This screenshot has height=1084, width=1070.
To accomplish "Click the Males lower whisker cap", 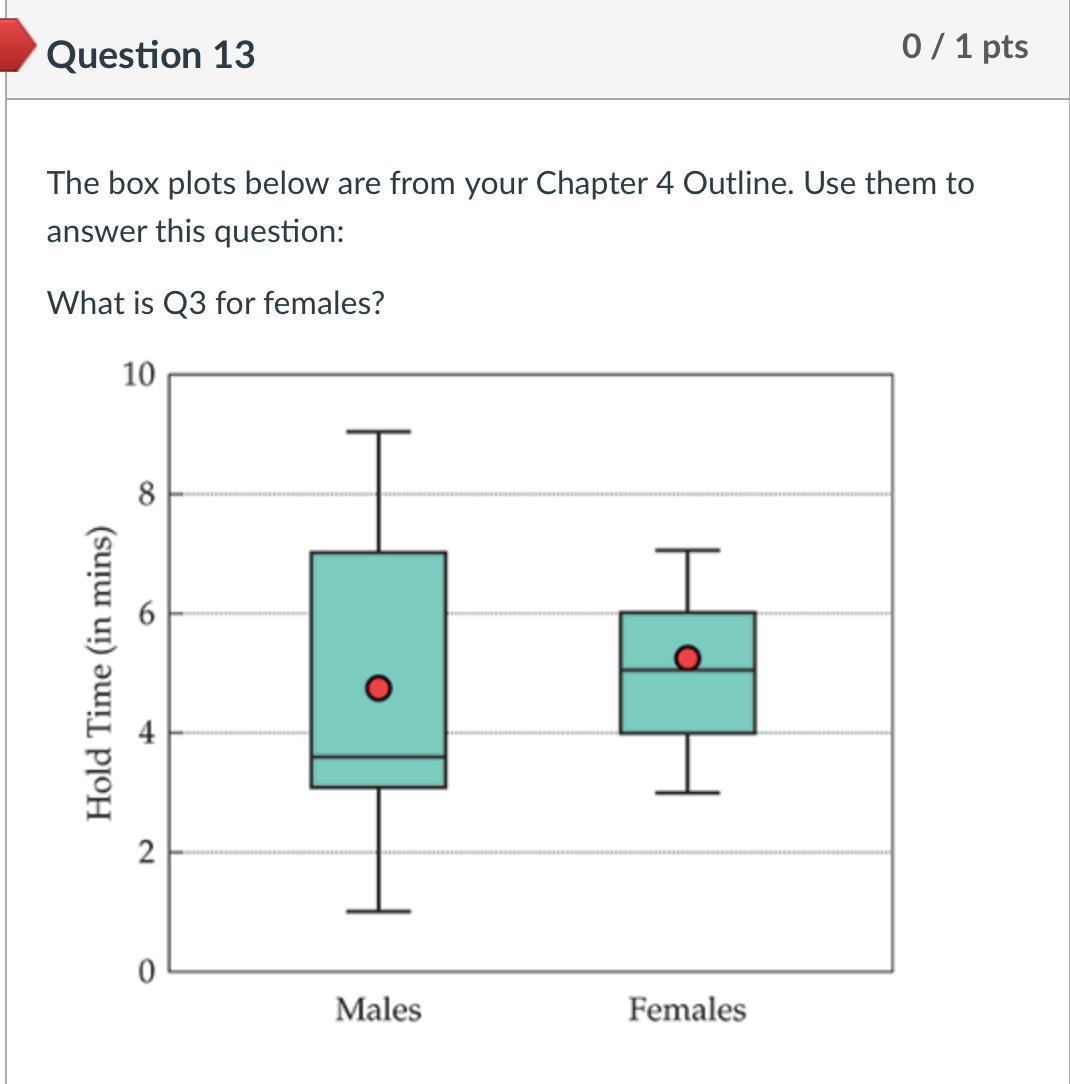I will 379,911.
